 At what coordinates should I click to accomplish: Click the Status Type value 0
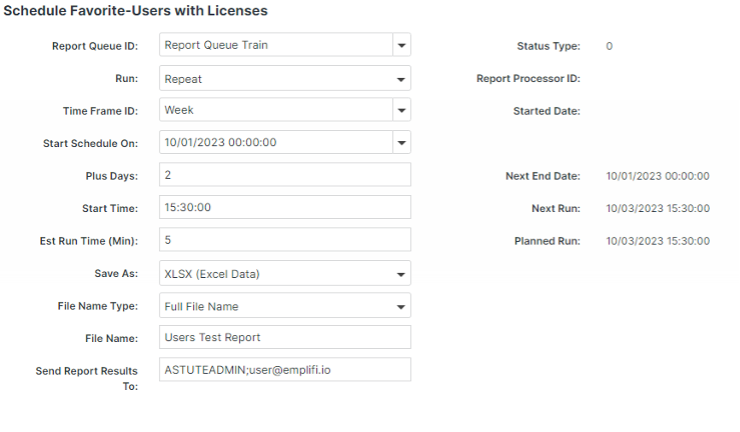pyautogui.click(x=609, y=46)
